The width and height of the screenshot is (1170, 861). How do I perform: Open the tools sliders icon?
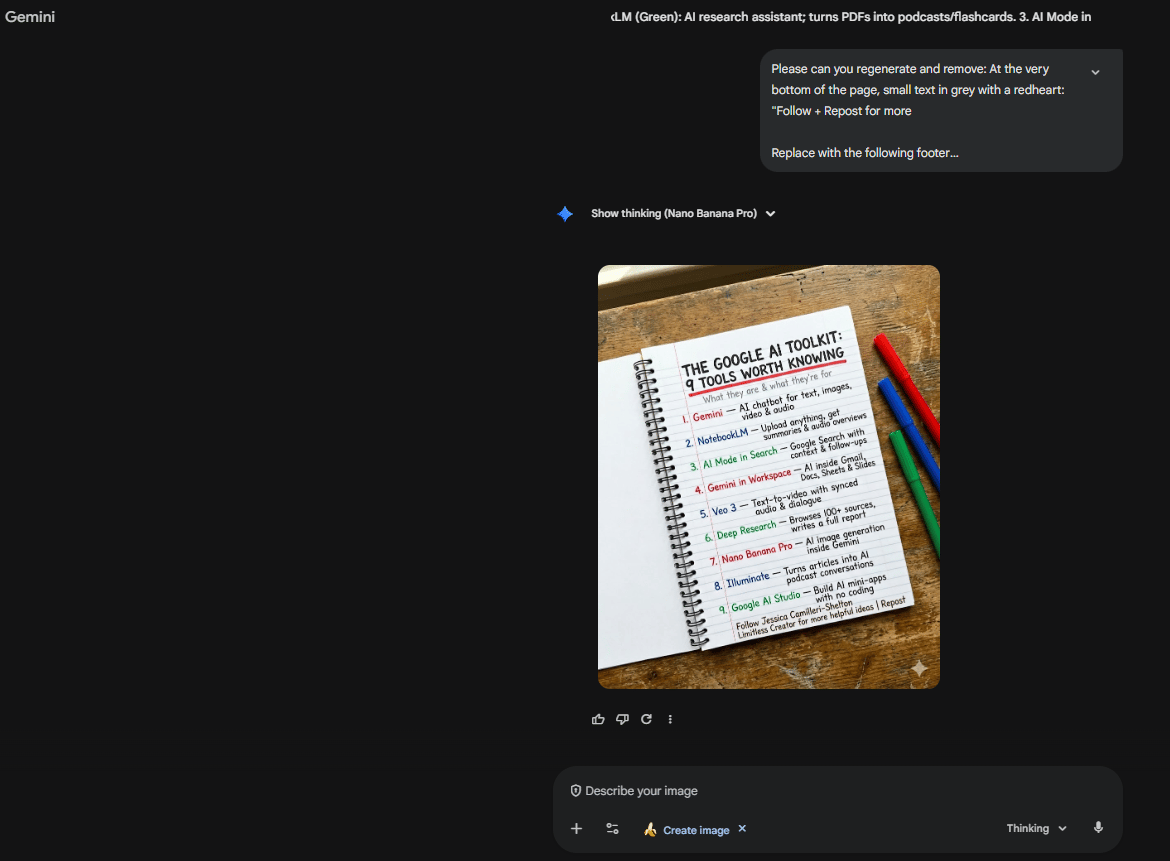click(612, 829)
